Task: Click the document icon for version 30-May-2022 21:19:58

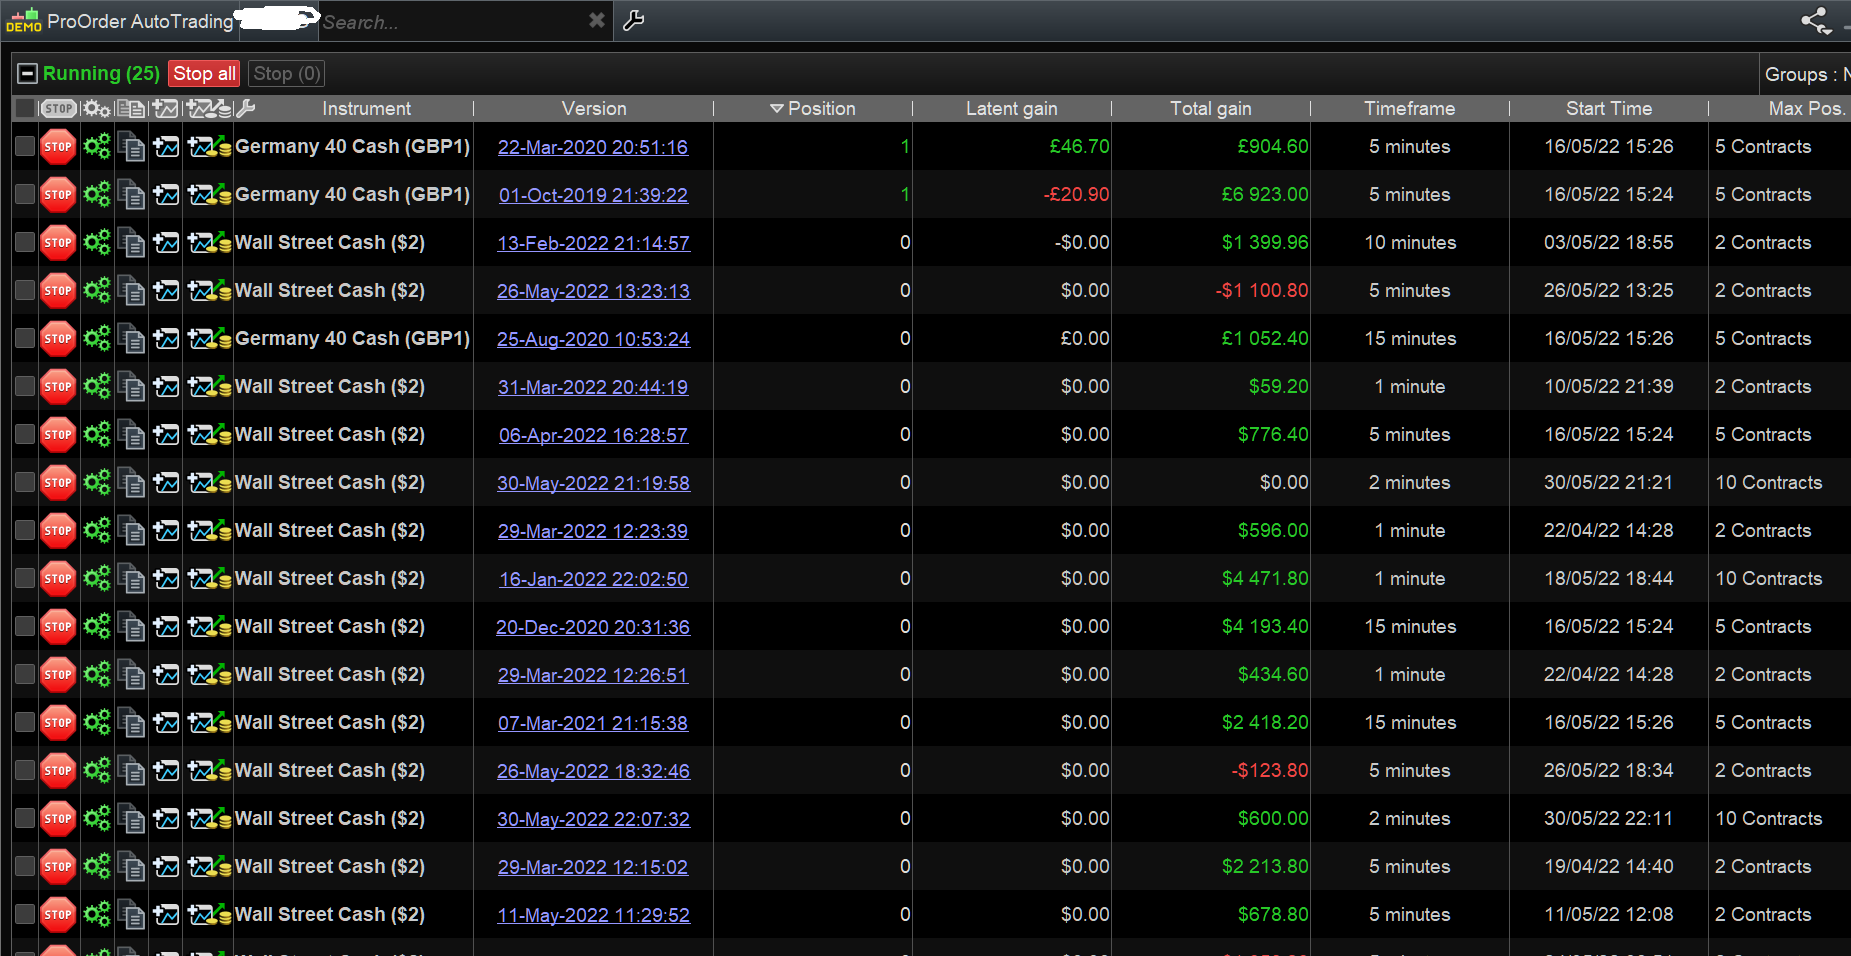Action: click(131, 483)
